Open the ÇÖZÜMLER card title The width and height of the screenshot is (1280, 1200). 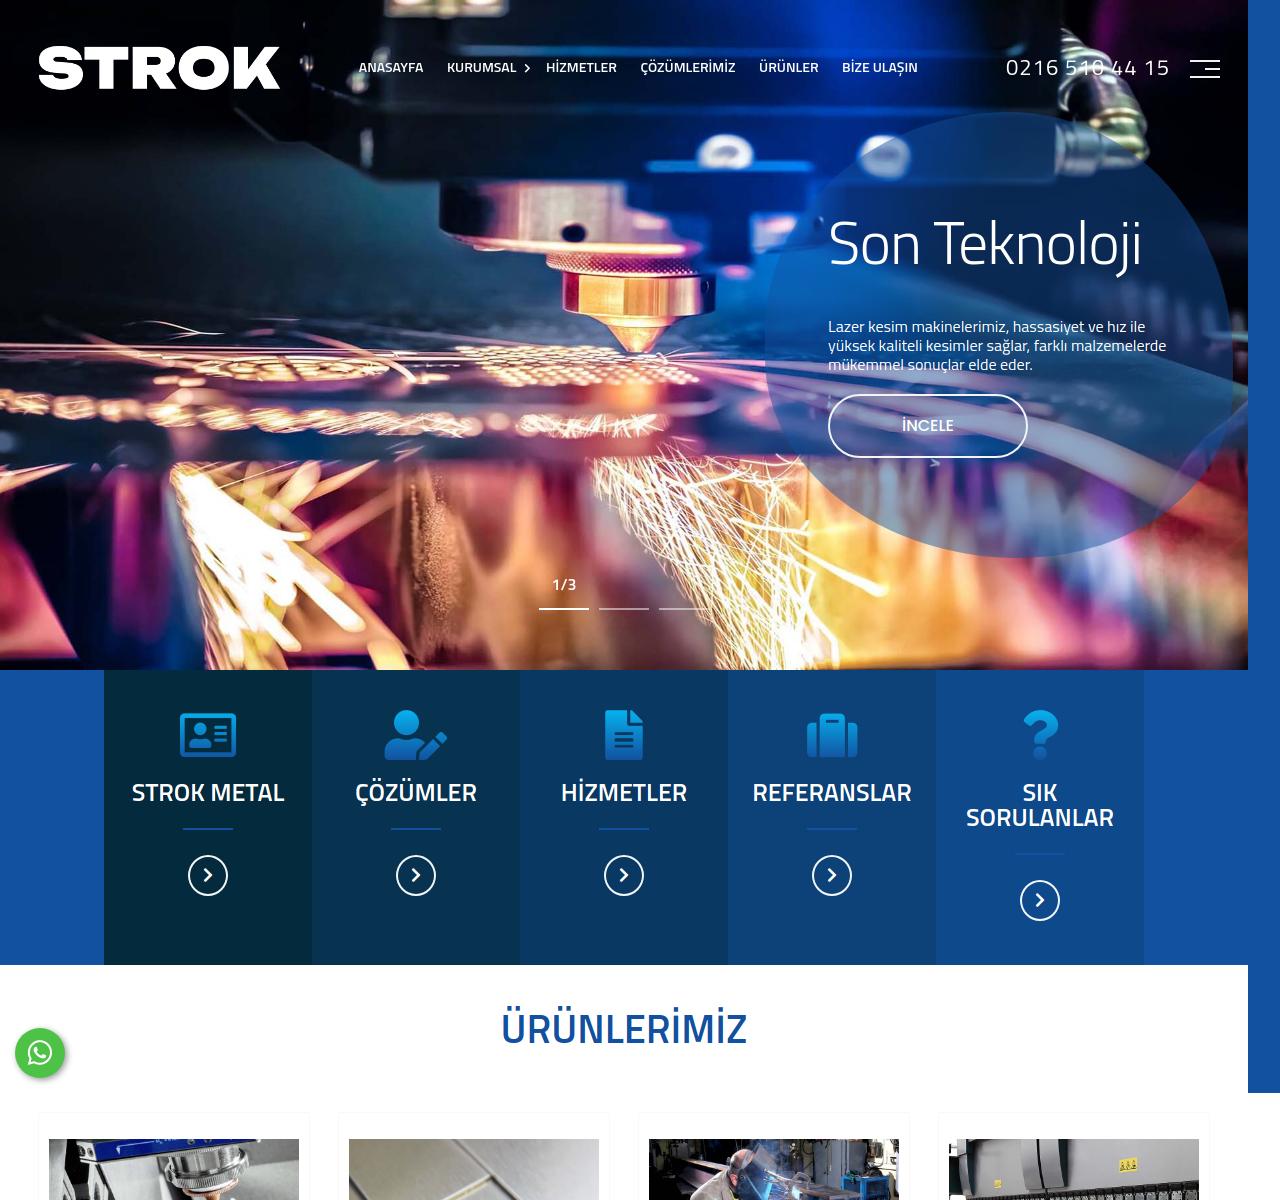coord(416,792)
